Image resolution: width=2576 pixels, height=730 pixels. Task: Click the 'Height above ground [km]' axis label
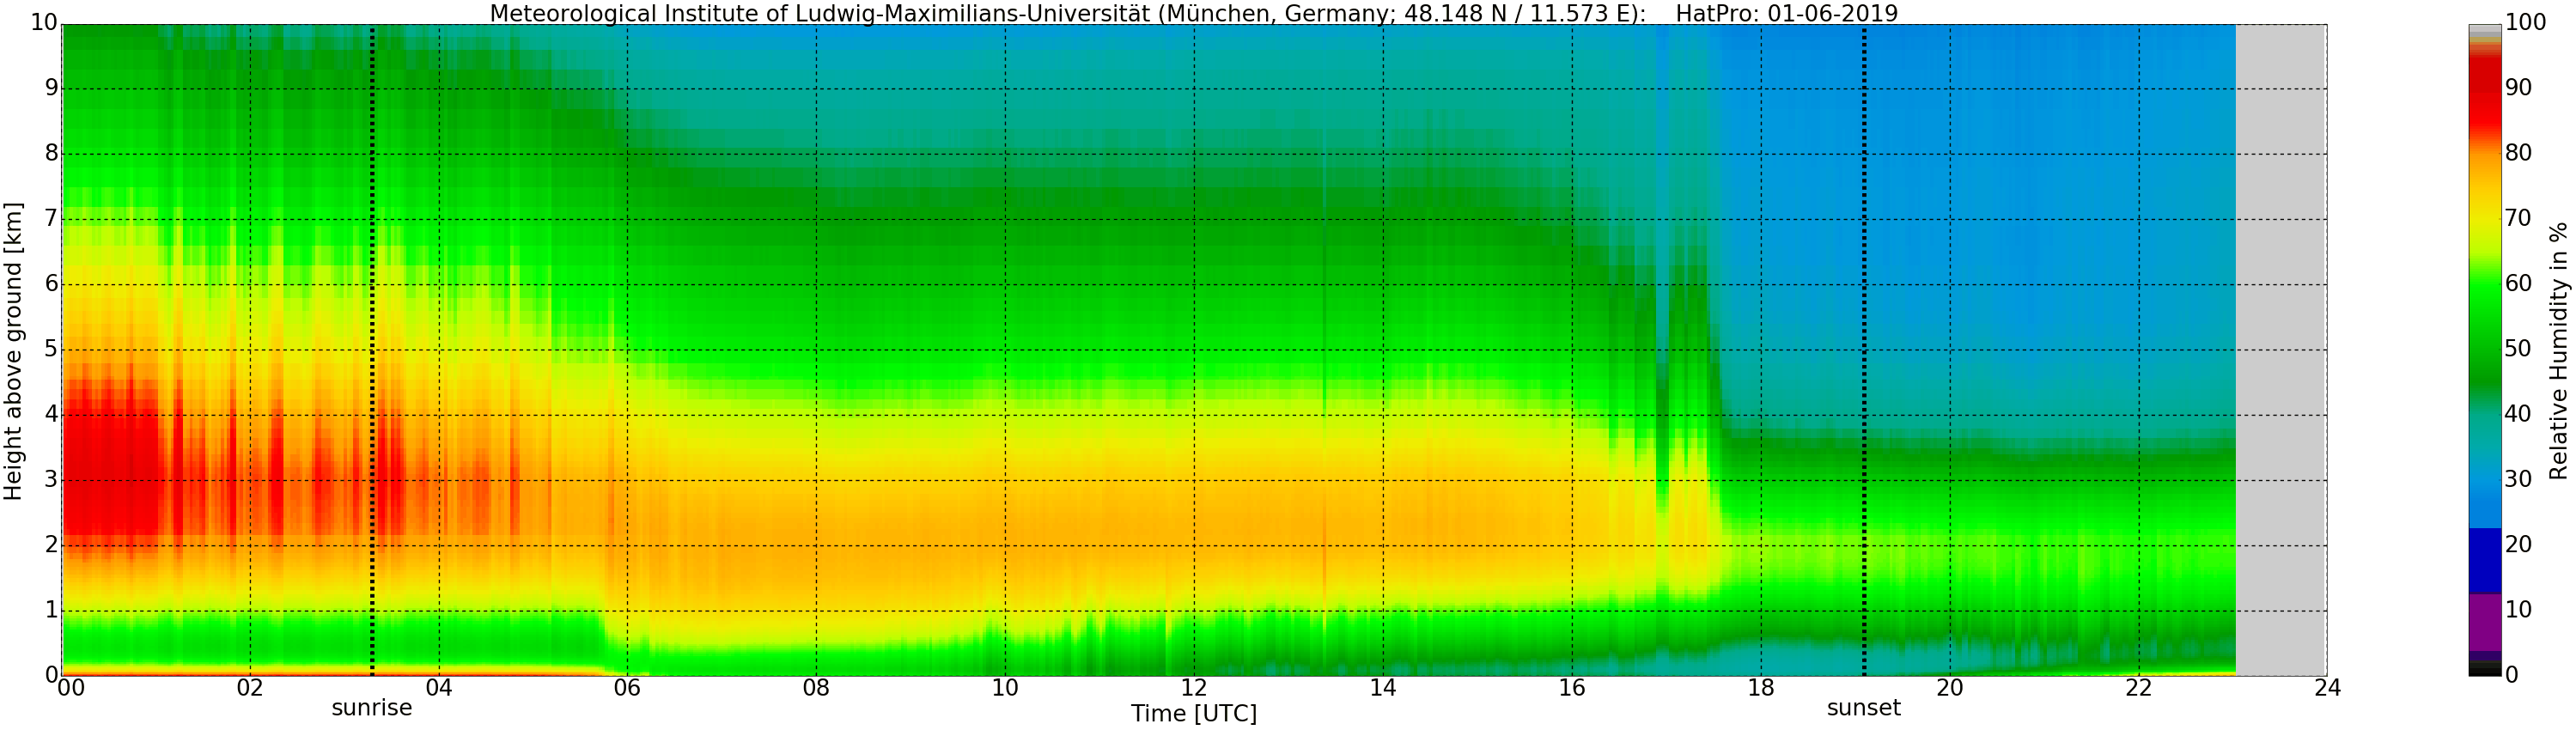[13, 351]
